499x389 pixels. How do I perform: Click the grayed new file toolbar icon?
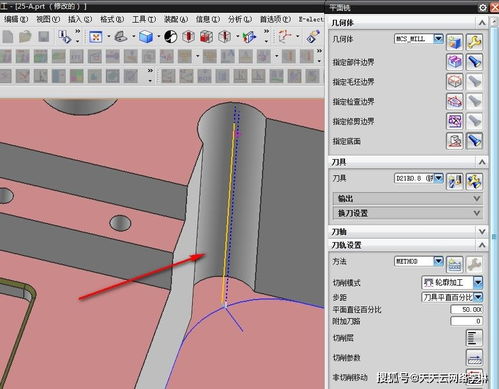(8, 36)
